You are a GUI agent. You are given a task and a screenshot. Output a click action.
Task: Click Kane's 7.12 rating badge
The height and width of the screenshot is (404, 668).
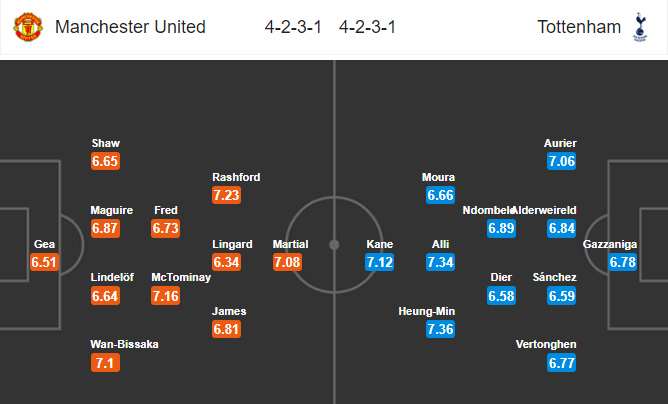click(x=379, y=262)
